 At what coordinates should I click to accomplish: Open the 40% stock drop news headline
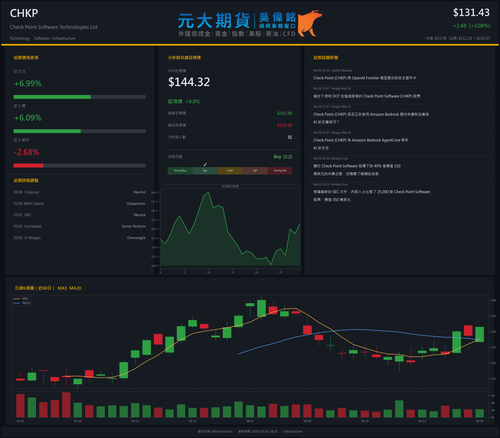[357, 170]
